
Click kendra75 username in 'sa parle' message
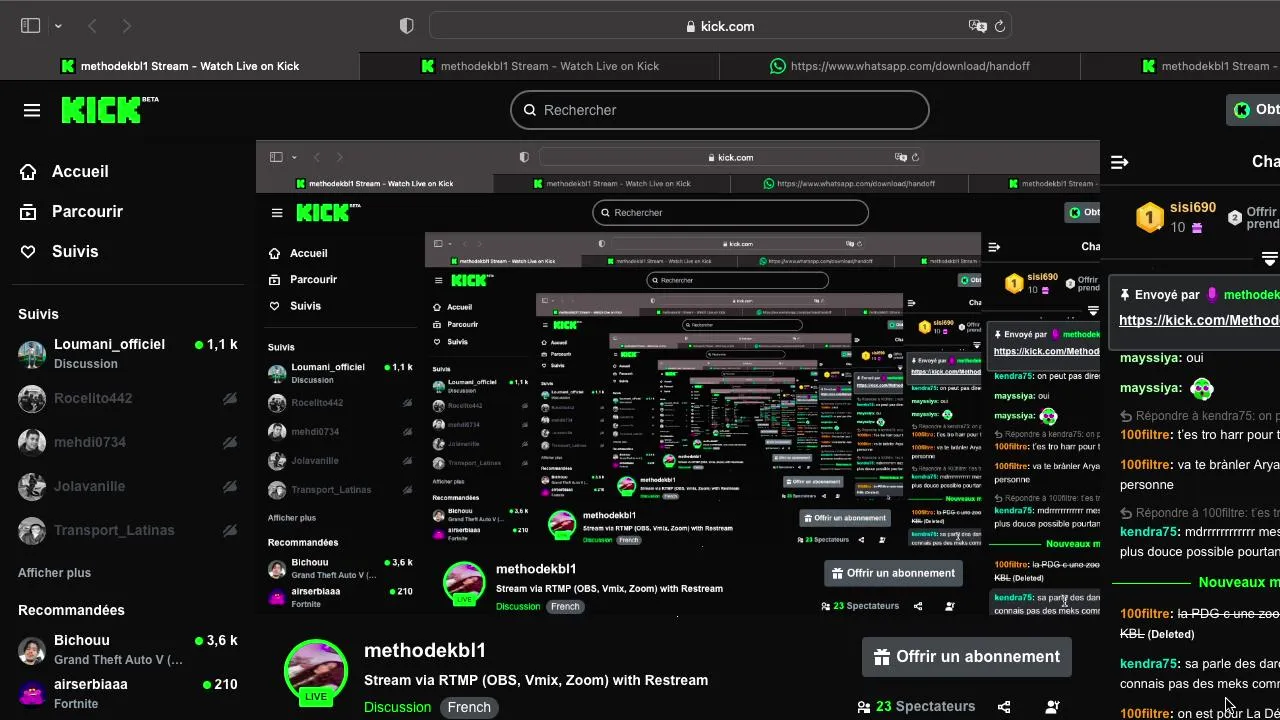pos(1149,664)
